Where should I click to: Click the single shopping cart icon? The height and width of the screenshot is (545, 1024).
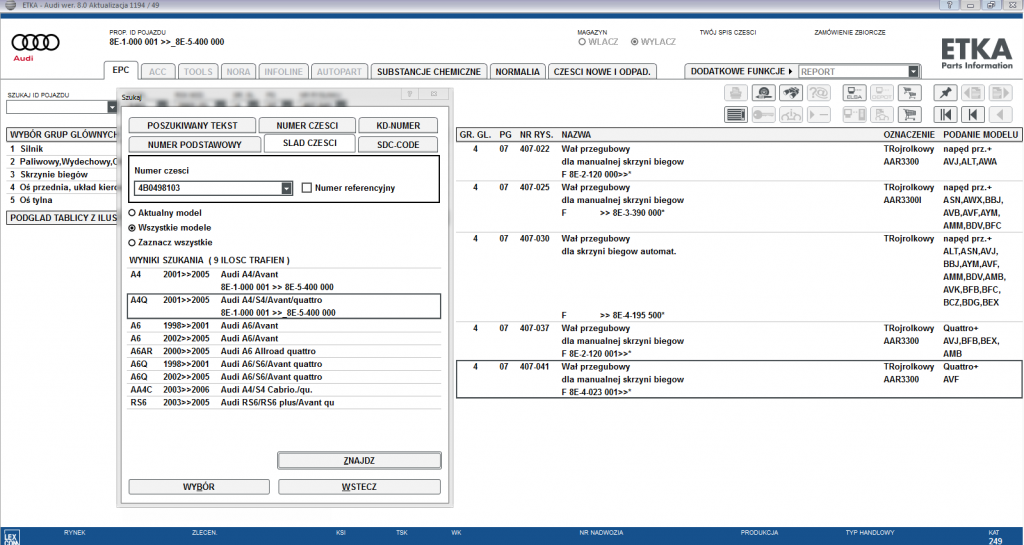pyautogui.click(x=910, y=114)
